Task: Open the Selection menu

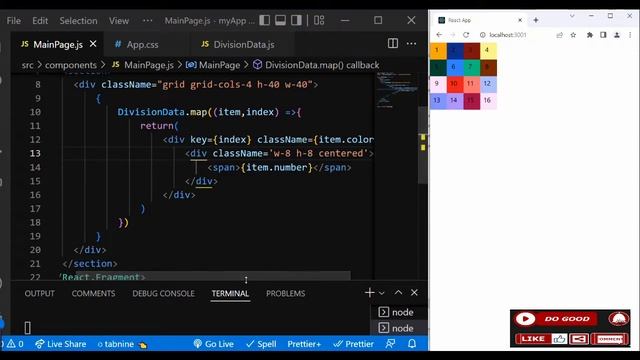Action: 78,21
